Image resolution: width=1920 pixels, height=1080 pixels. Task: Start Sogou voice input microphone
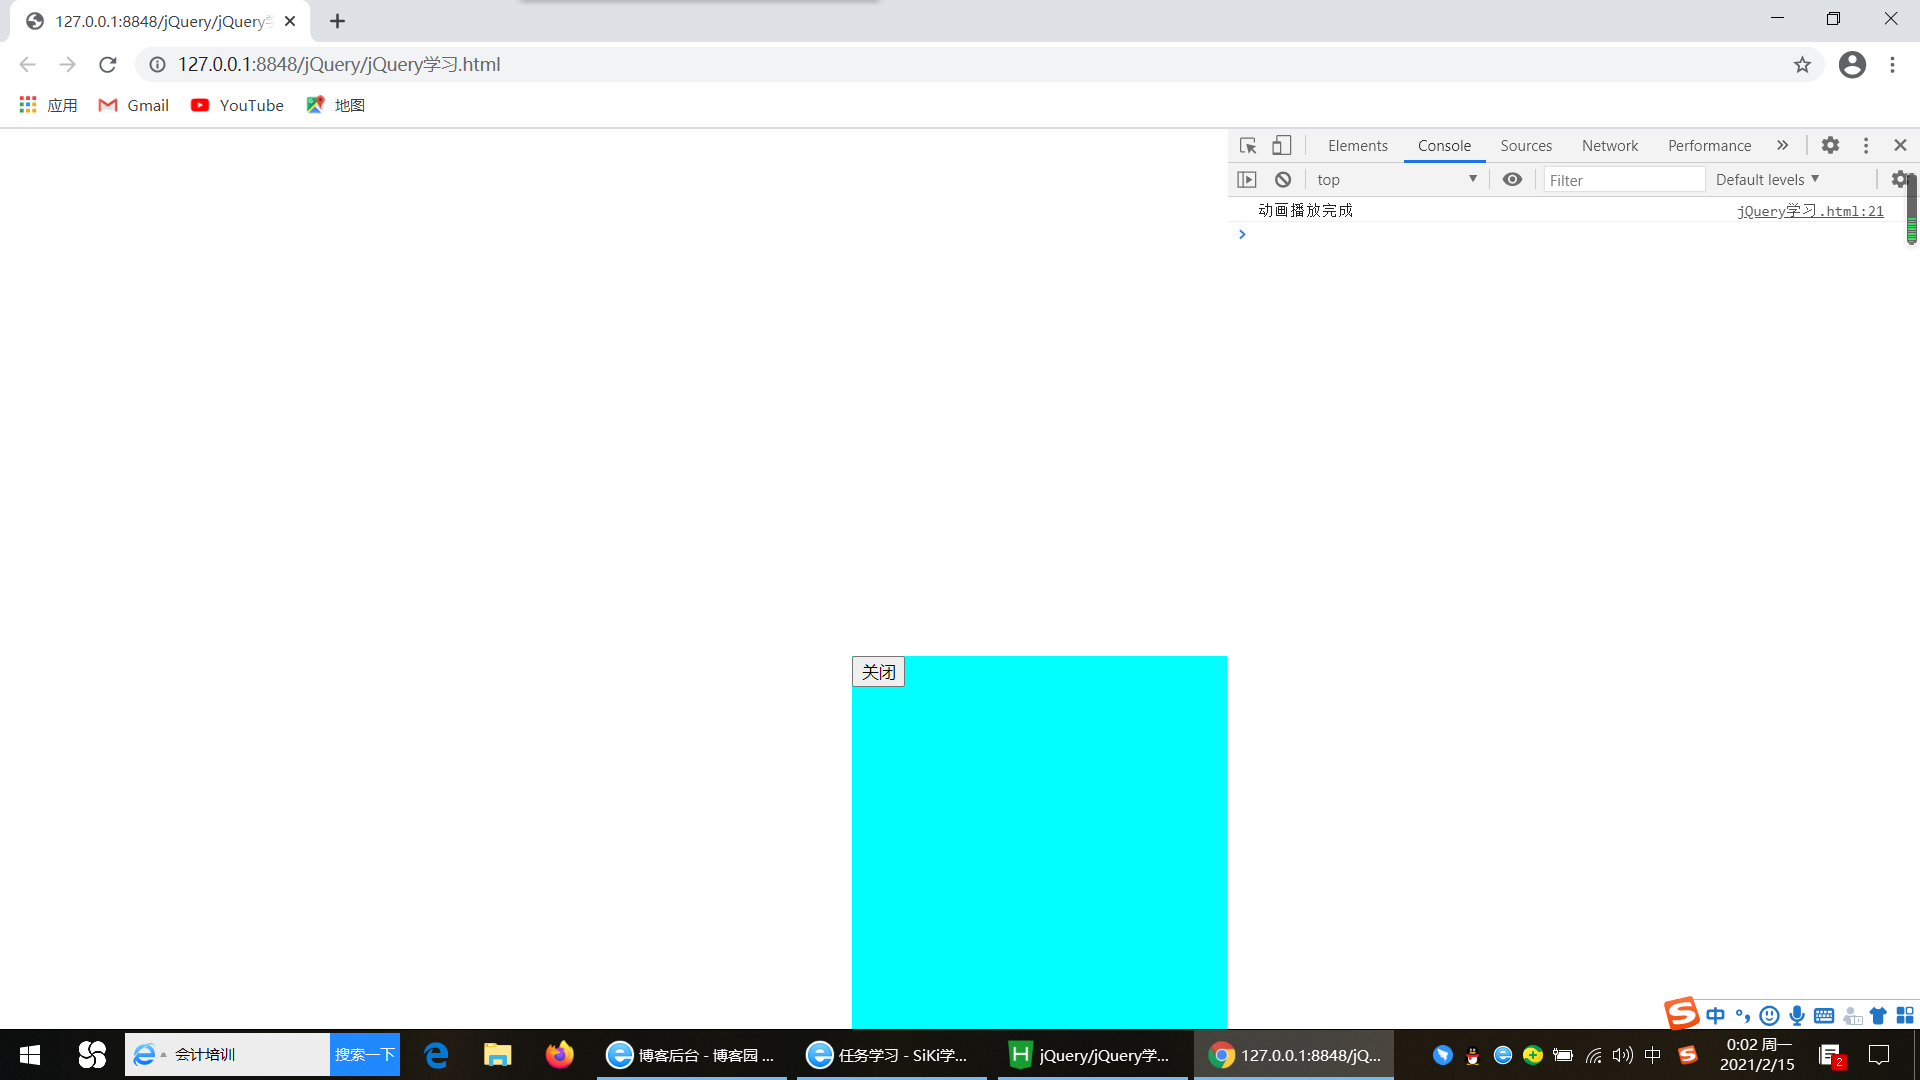point(1797,1016)
